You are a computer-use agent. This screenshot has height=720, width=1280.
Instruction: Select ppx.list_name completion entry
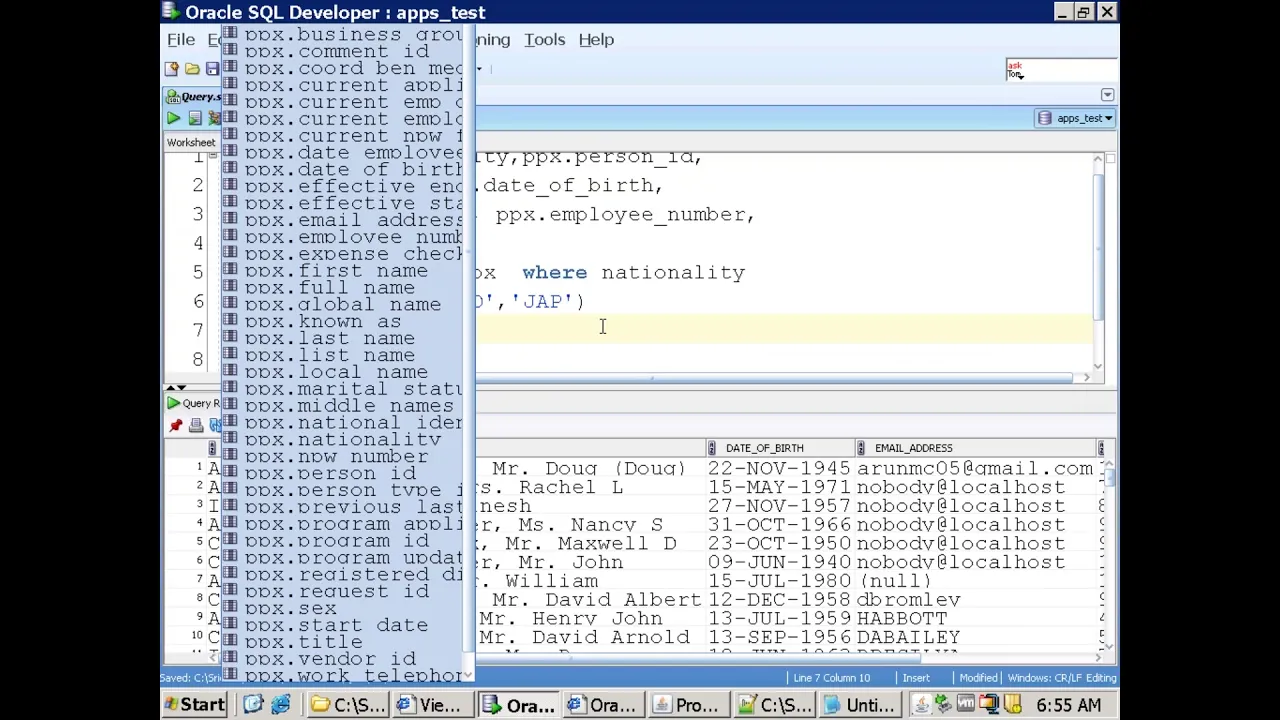pyautogui.click(x=343, y=355)
